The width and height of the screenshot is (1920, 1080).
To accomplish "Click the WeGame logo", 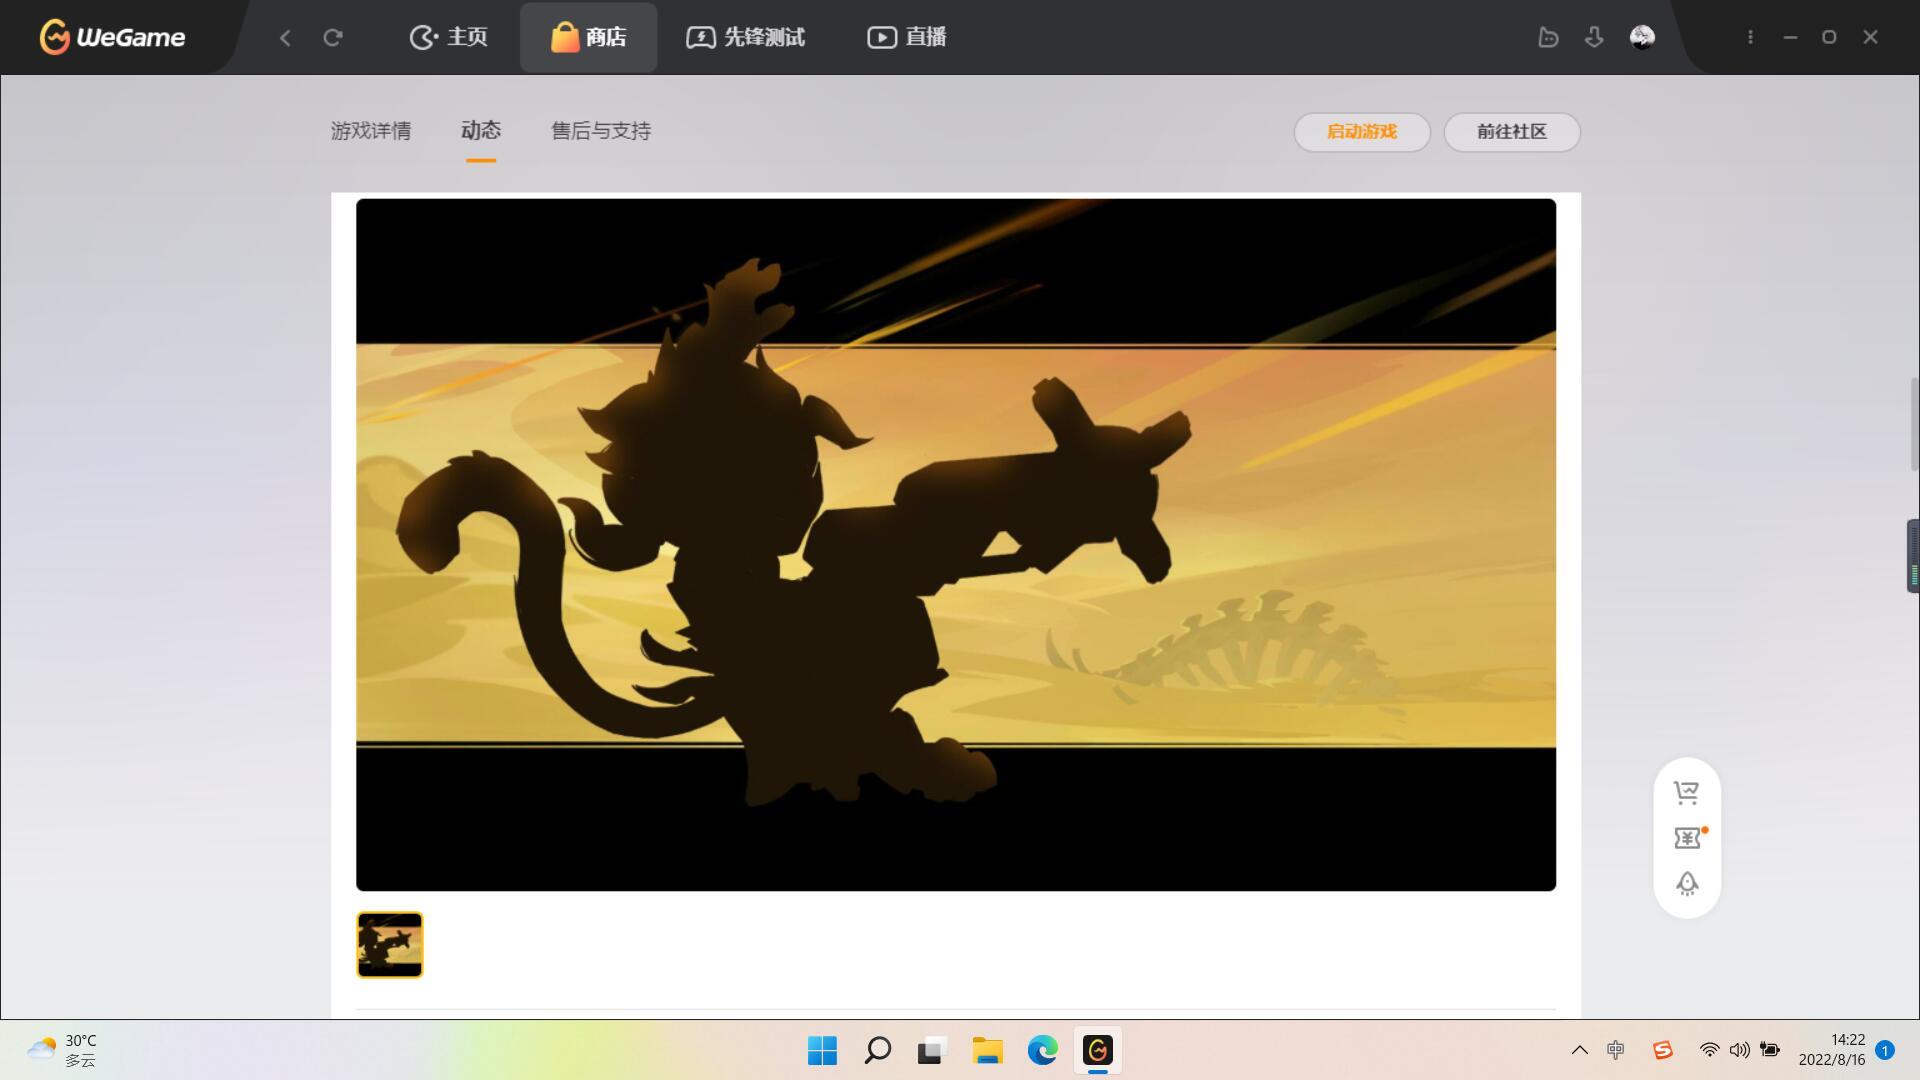I will [x=112, y=37].
